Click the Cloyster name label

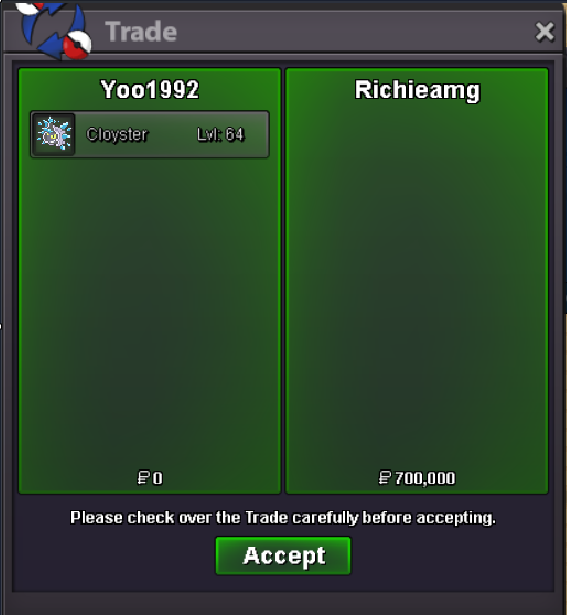coord(116,135)
